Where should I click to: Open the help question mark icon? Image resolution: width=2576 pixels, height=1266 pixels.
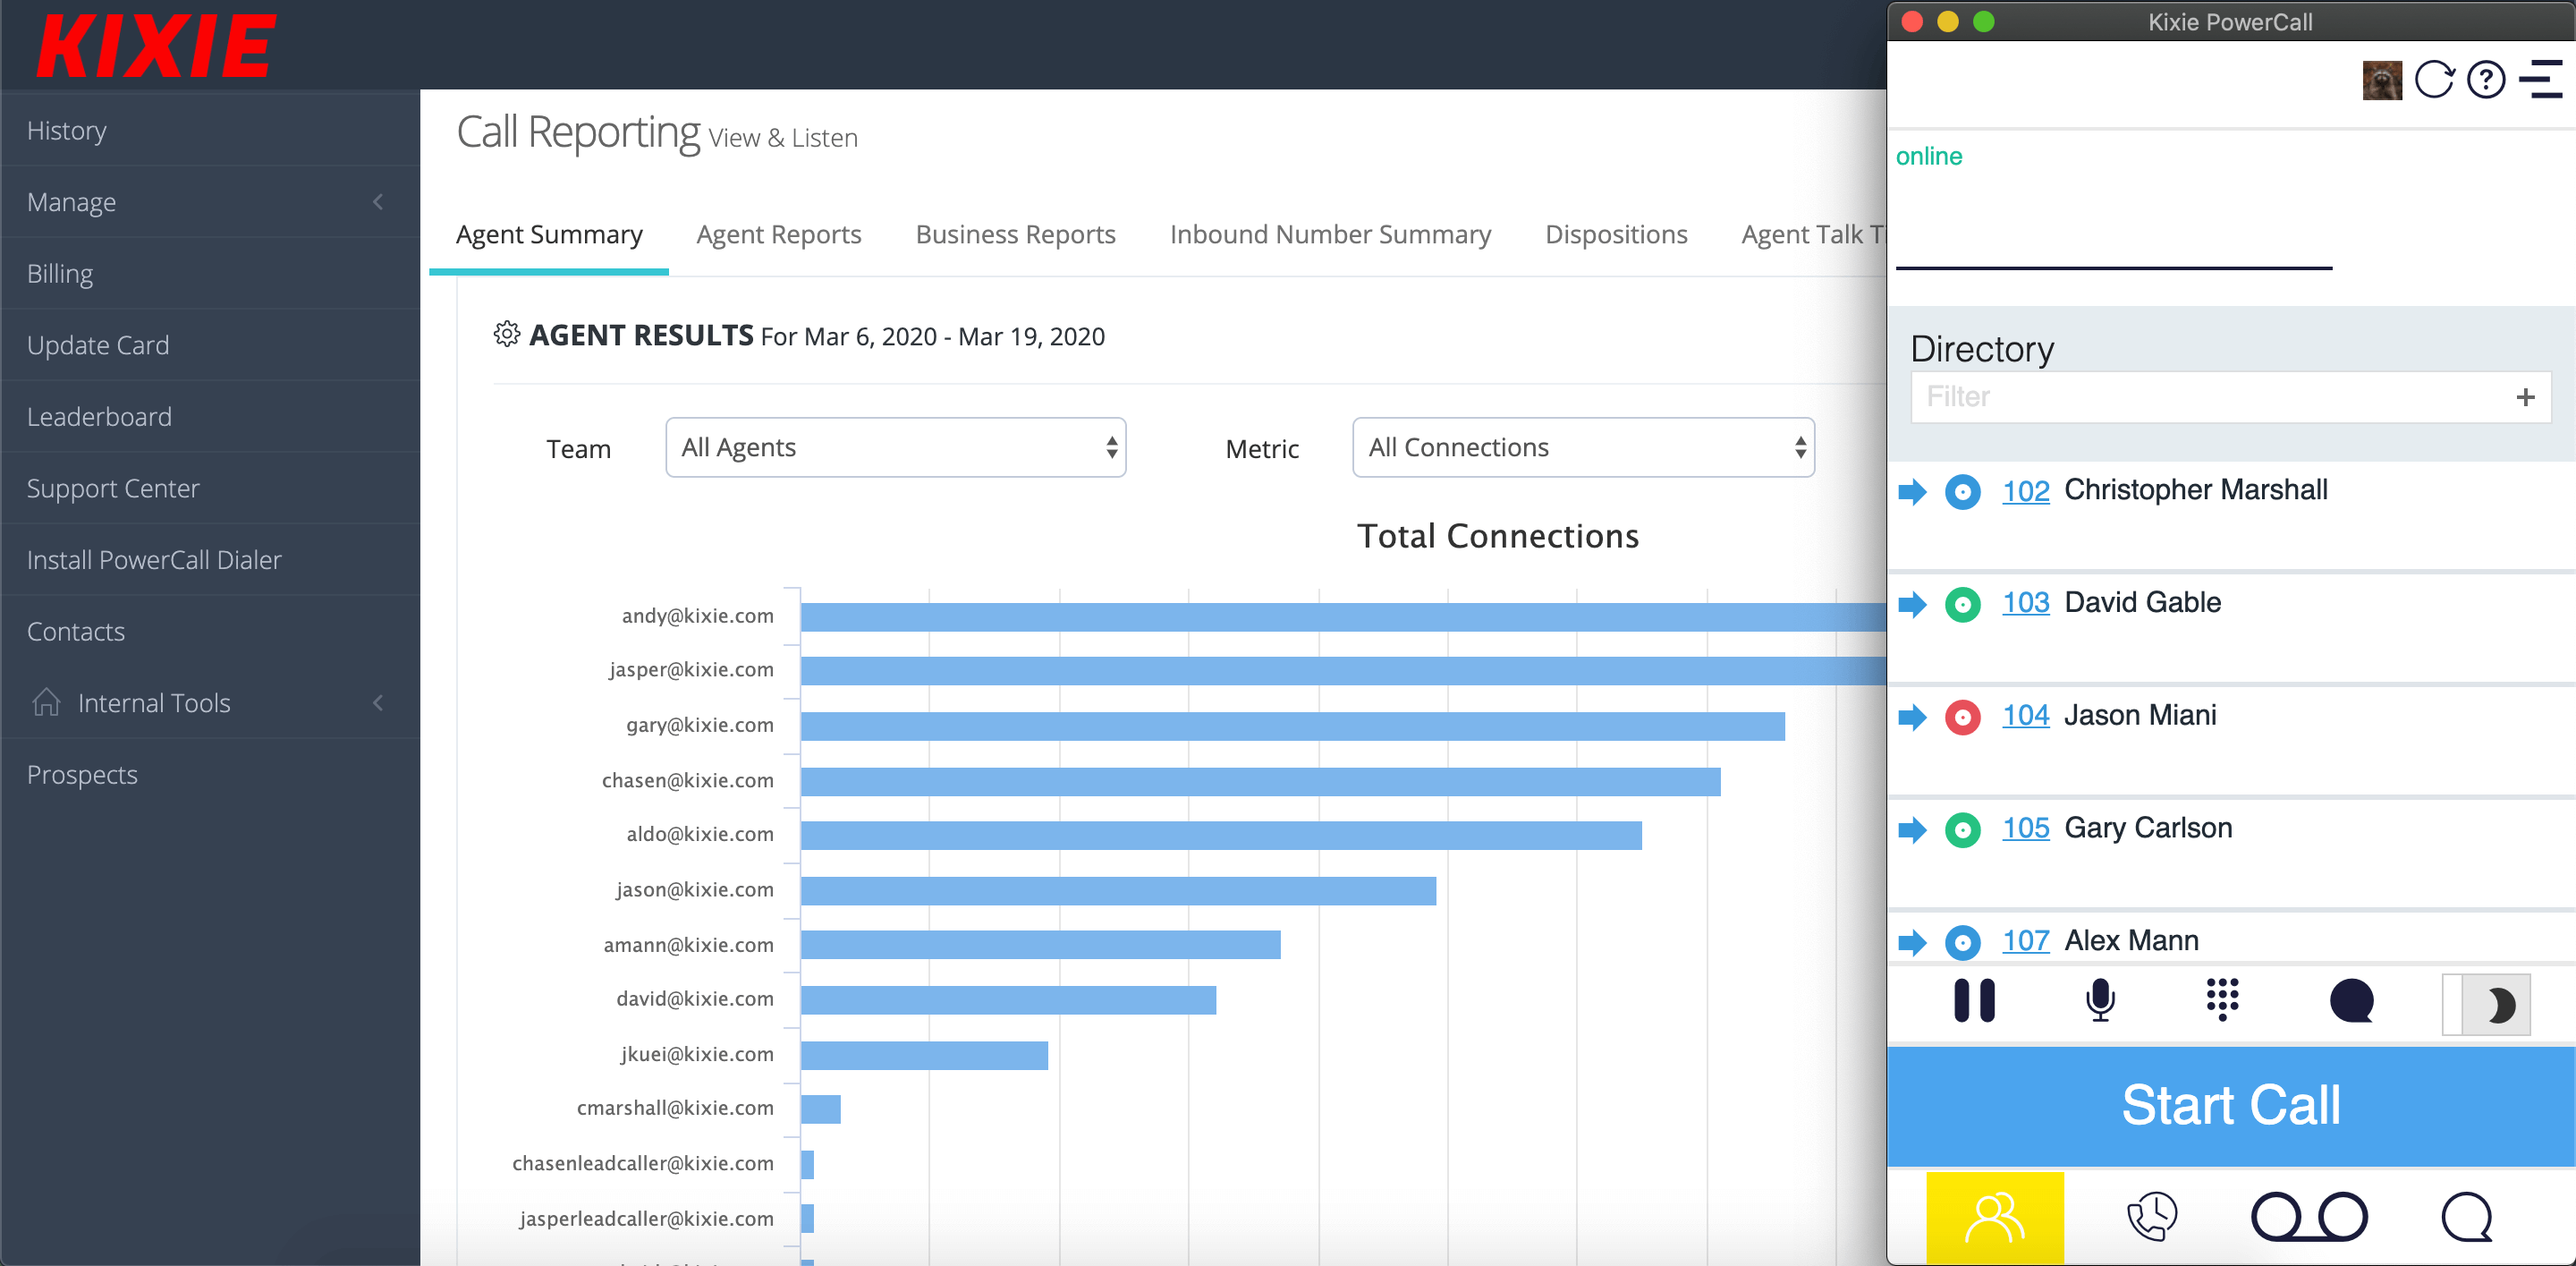[x=2486, y=80]
